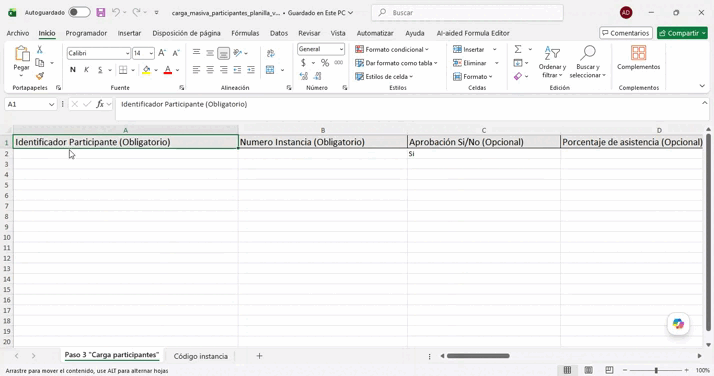
Task: Toggle wrap text button
Action: coord(270,53)
